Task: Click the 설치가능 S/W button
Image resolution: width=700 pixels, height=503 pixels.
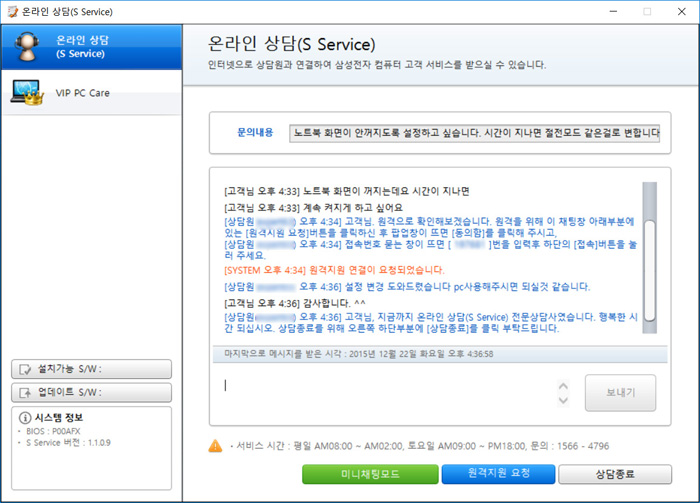Action: (x=92, y=369)
